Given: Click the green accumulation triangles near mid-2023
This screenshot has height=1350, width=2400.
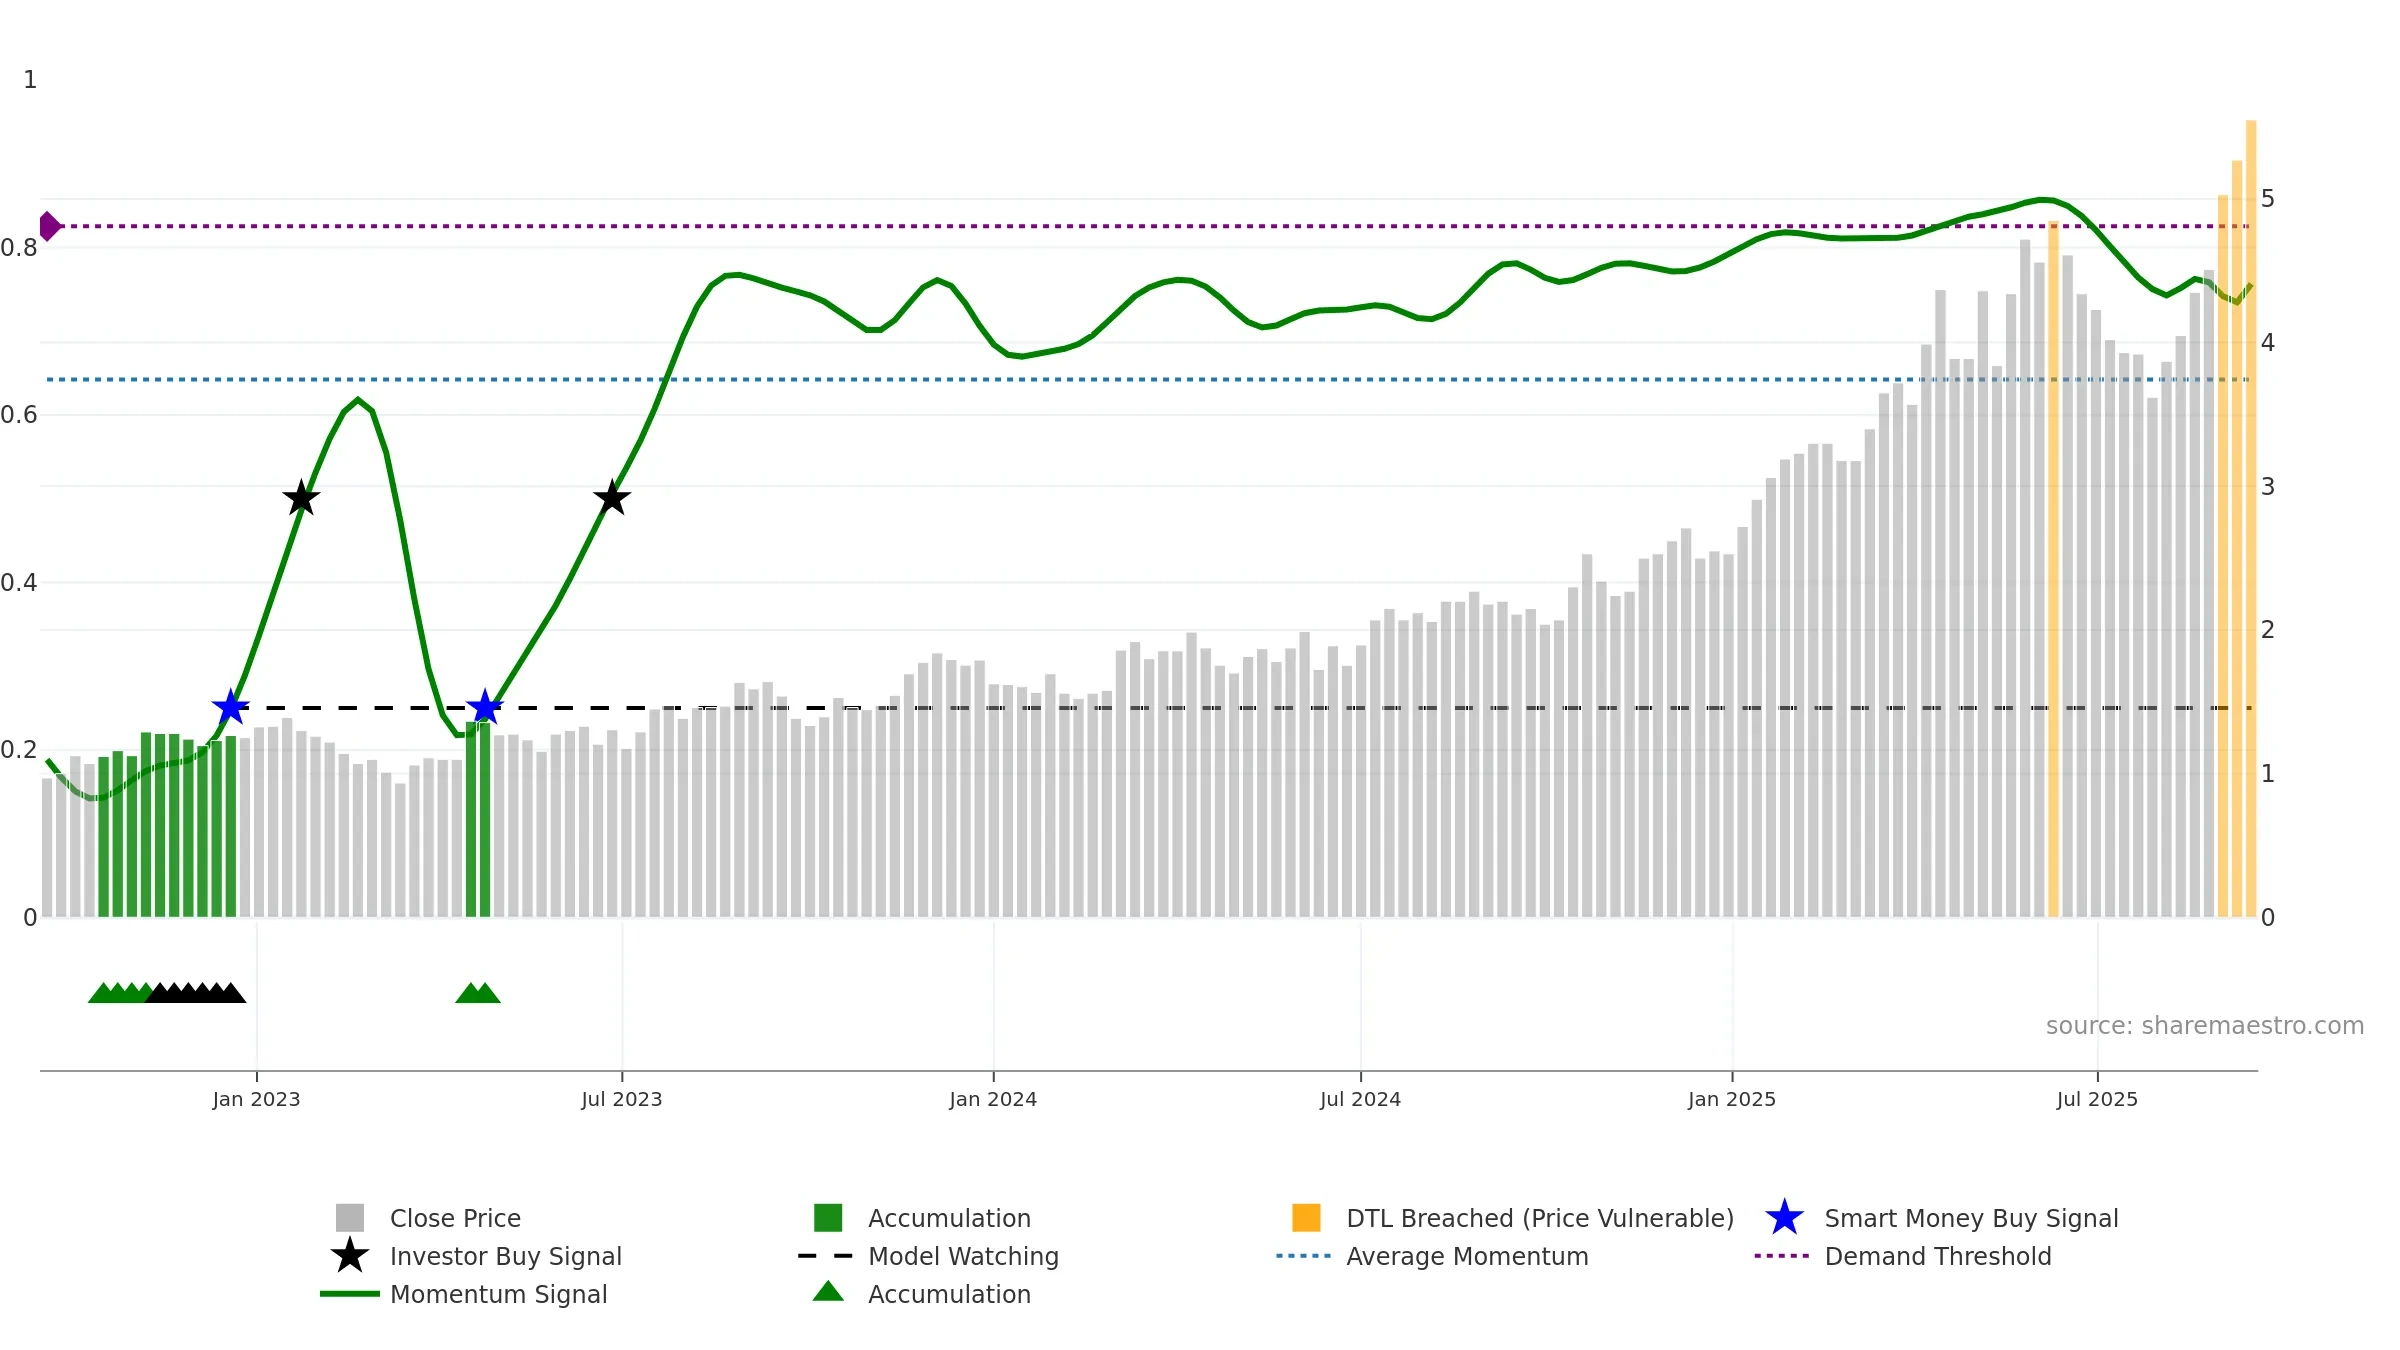Looking at the screenshot, I should click(478, 993).
